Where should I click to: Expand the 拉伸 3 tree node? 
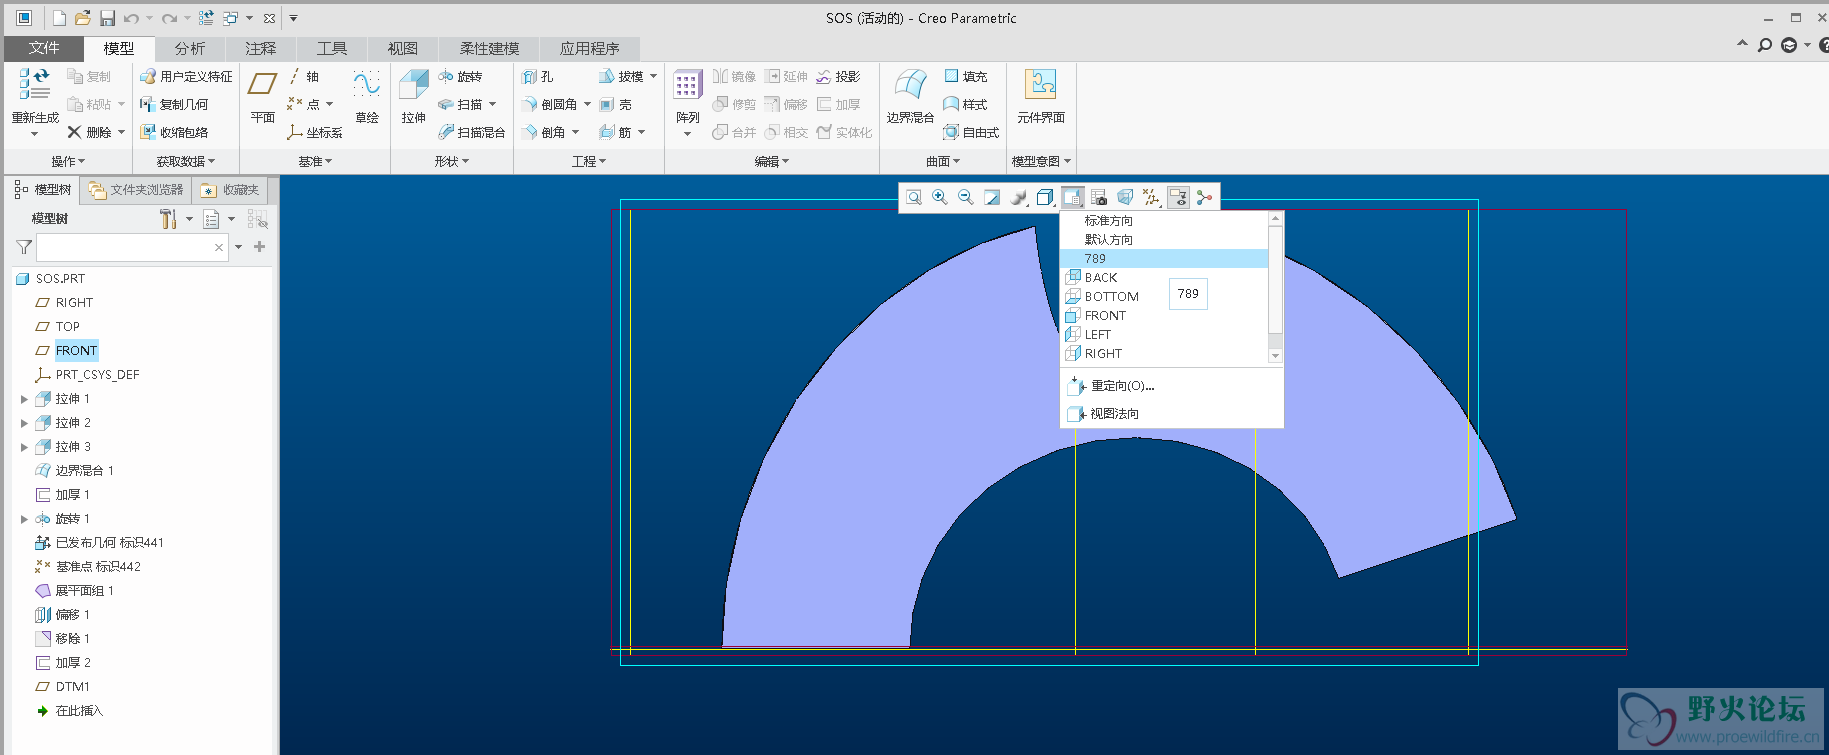[x=24, y=447]
